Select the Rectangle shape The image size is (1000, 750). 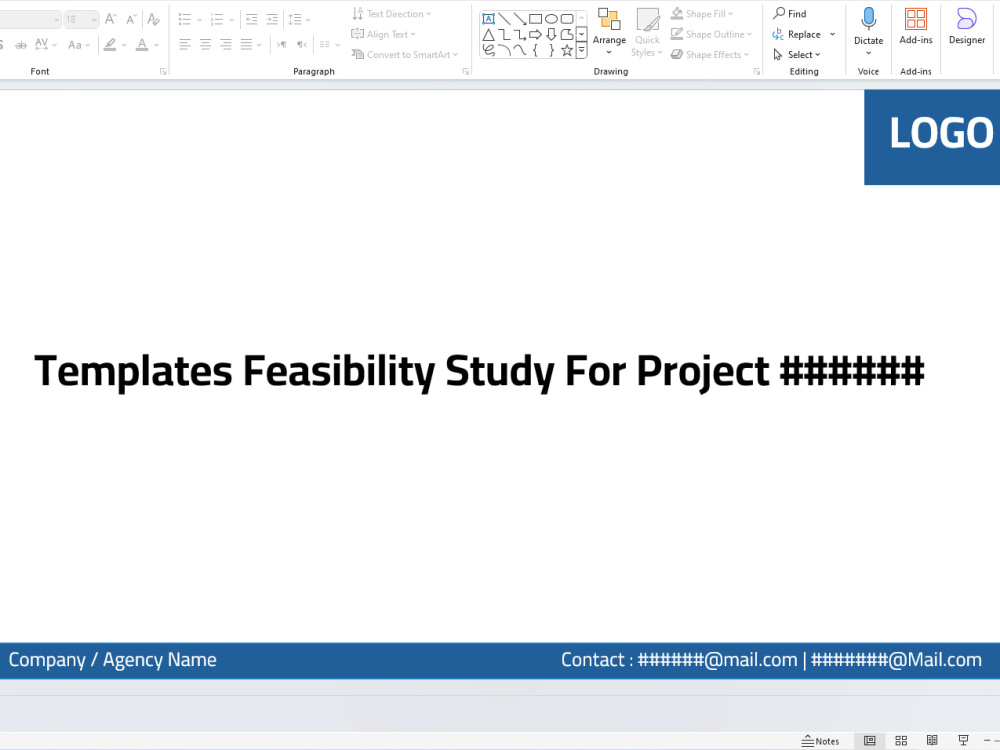[536, 18]
